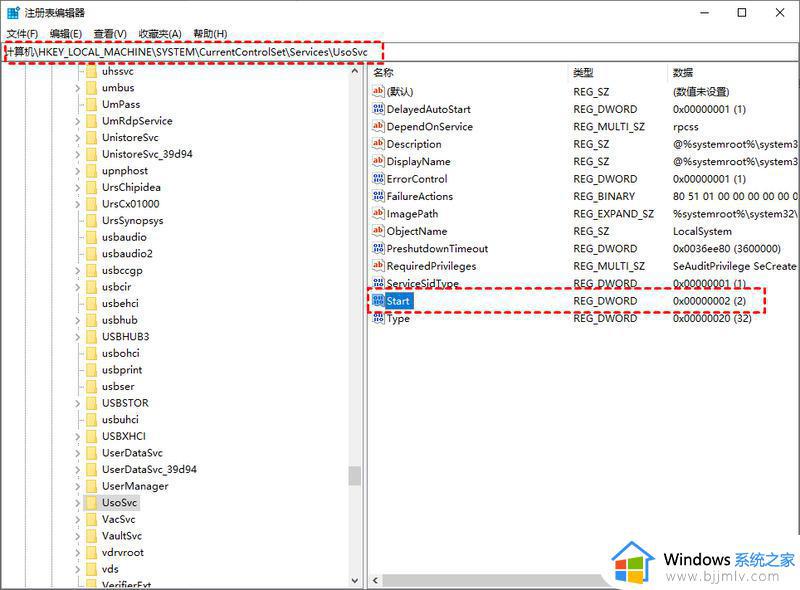Click the folder icon of UmPass key
This screenshot has width=800, height=590.
coord(91,104)
